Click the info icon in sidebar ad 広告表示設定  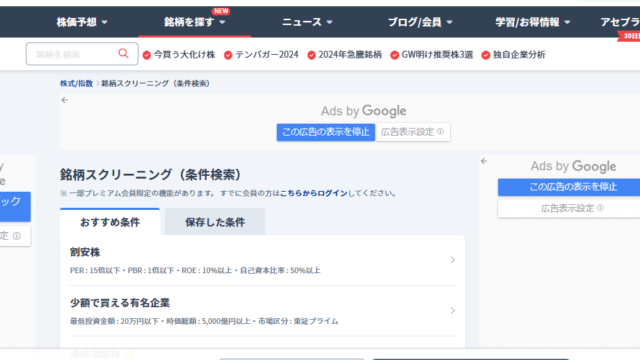click(600, 208)
